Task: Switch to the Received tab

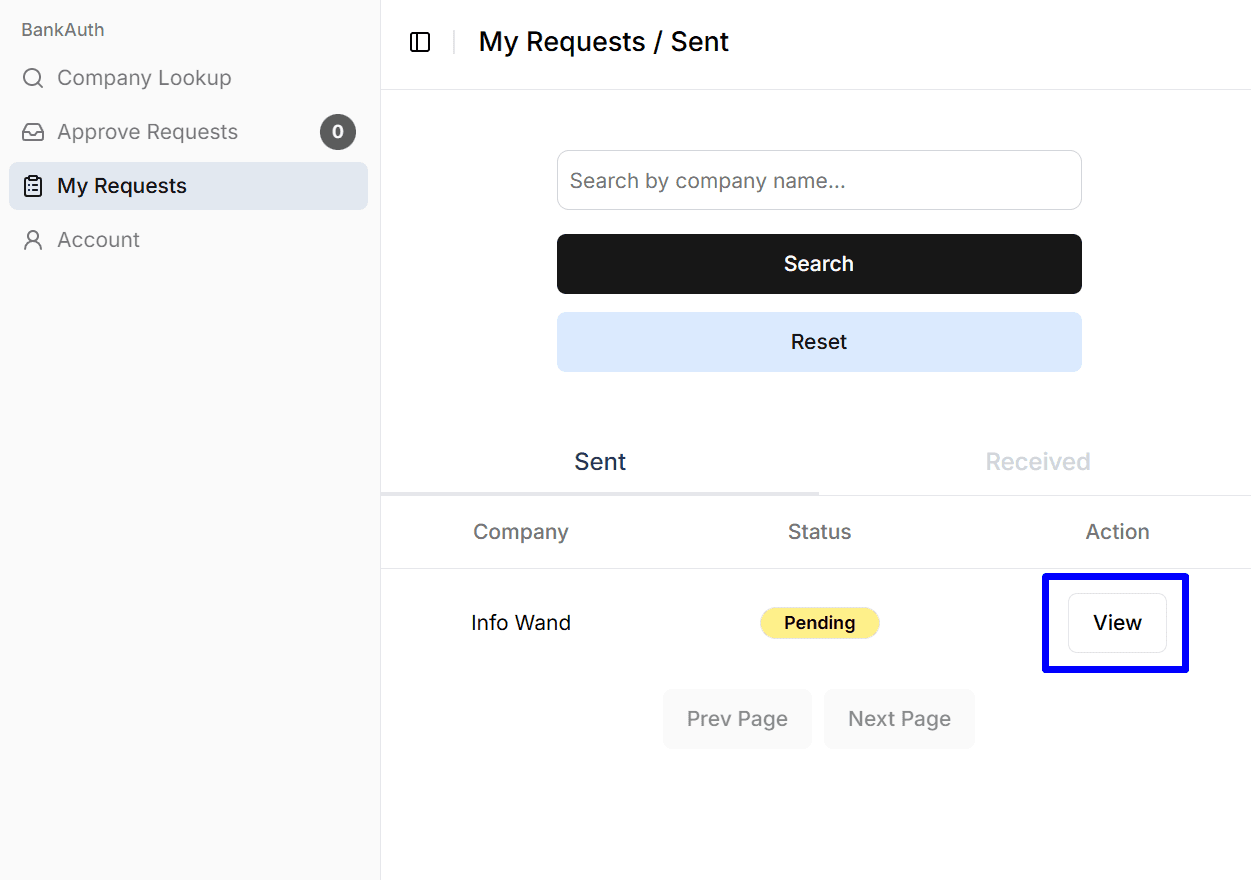Action: pyautogui.click(x=1037, y=462)
